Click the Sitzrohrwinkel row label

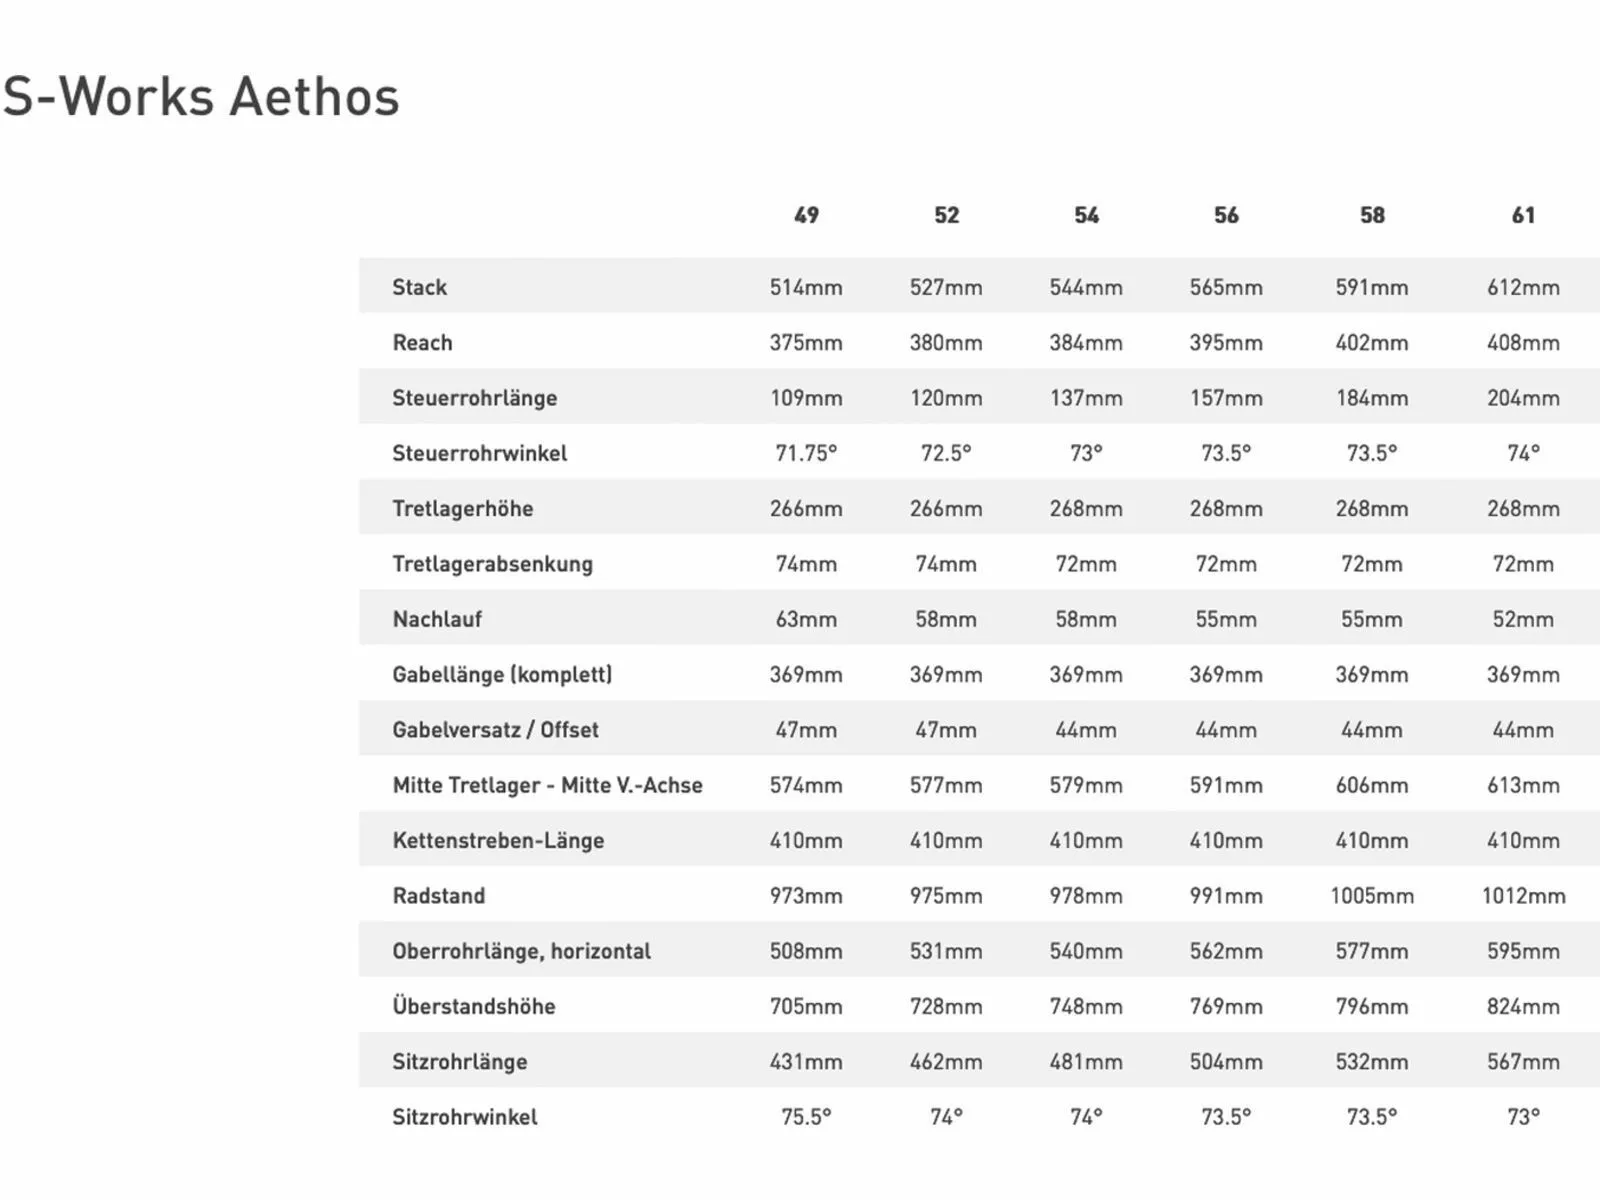[464, 1117]
